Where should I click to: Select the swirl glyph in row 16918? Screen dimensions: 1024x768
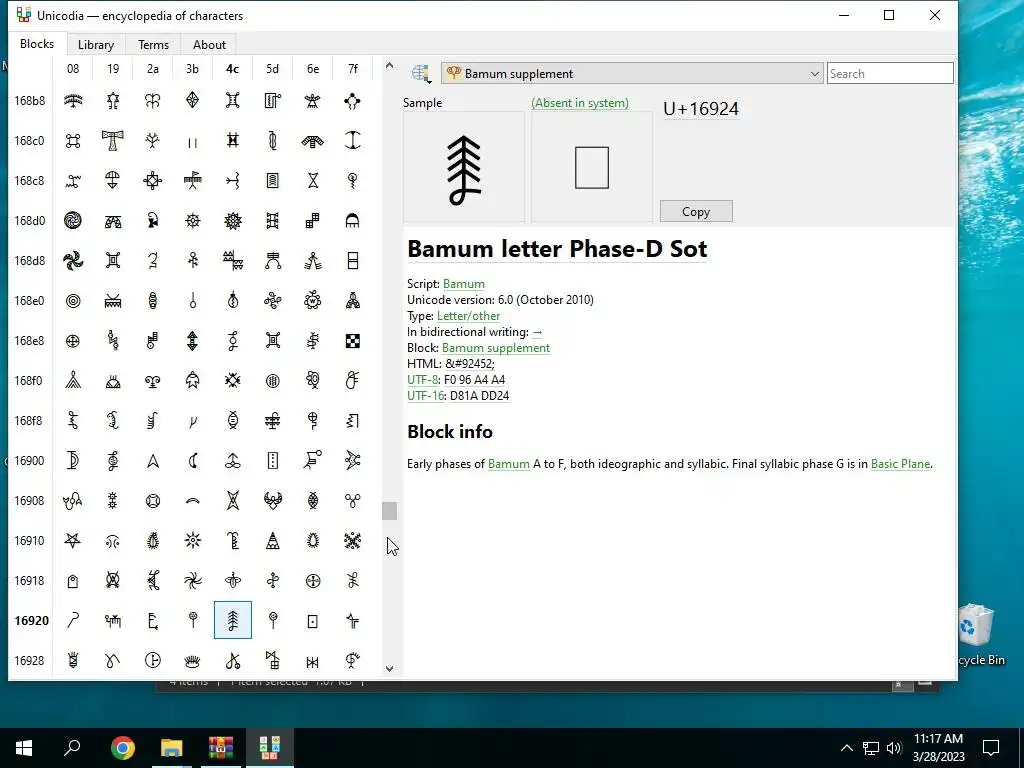193,580
